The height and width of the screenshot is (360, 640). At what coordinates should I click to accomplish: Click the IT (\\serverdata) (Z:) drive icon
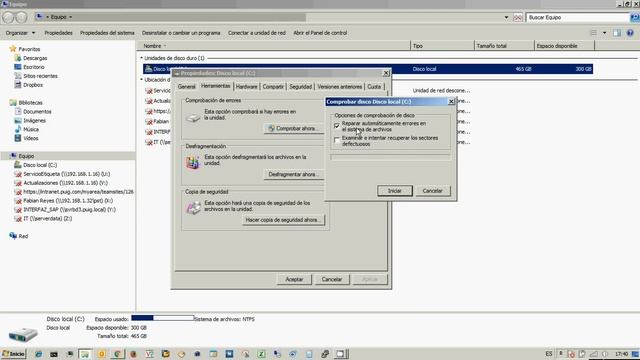pos(18,219)
